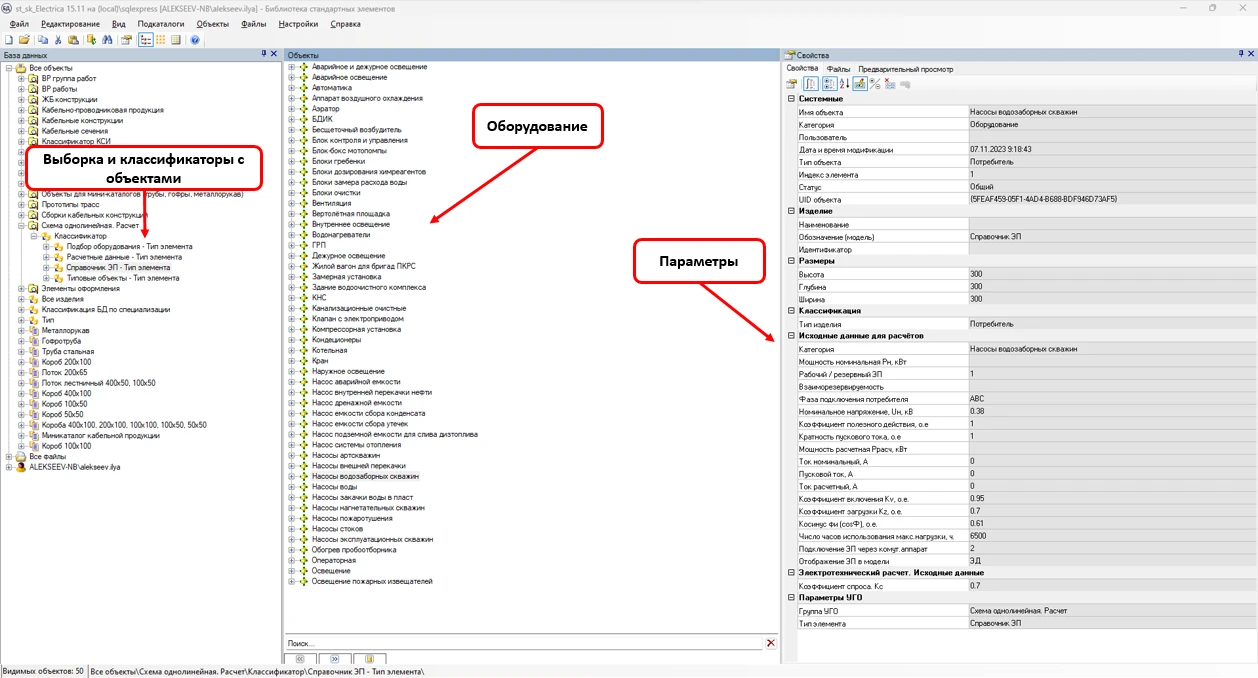Toggle the orange grid icons view

coord(160,40)
